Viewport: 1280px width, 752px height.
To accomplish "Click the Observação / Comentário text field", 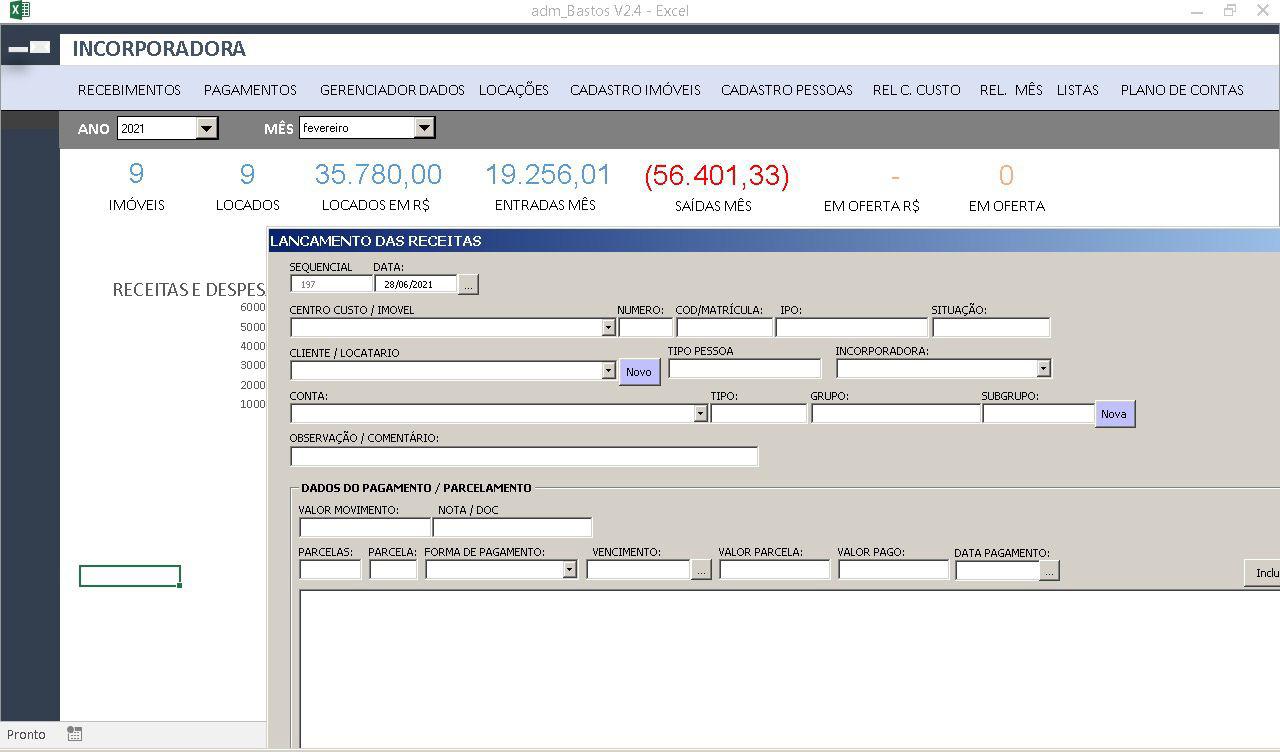I will tap(524, 457).
